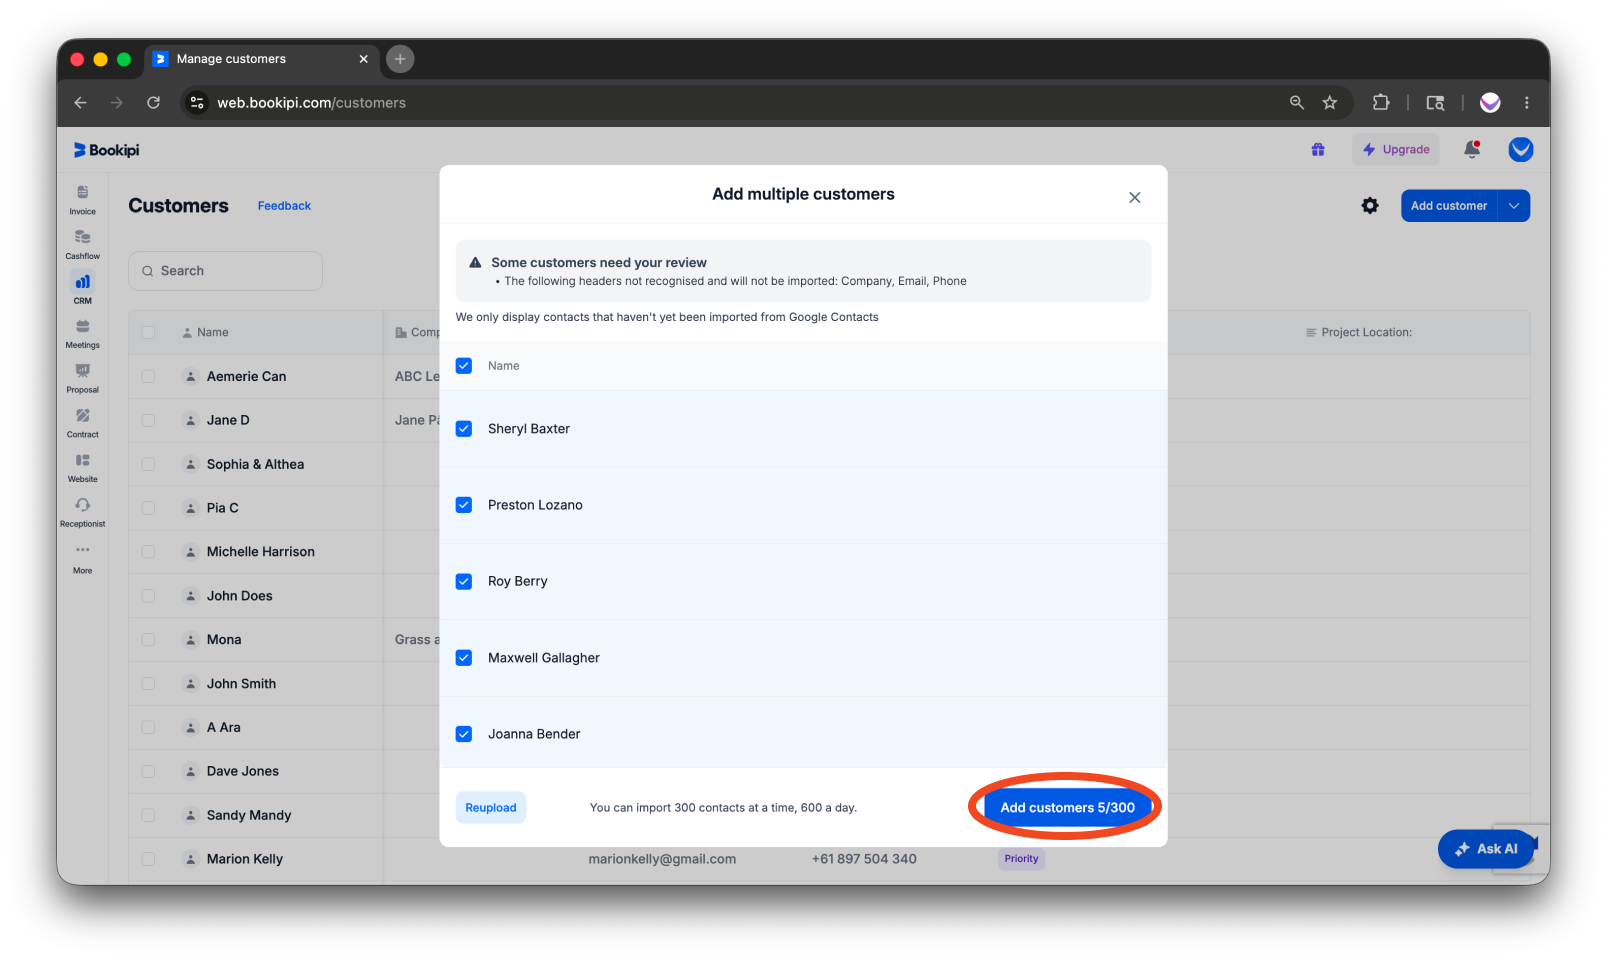Click the Bookipi logo
1608x960 pixels.
coord(106,150)
